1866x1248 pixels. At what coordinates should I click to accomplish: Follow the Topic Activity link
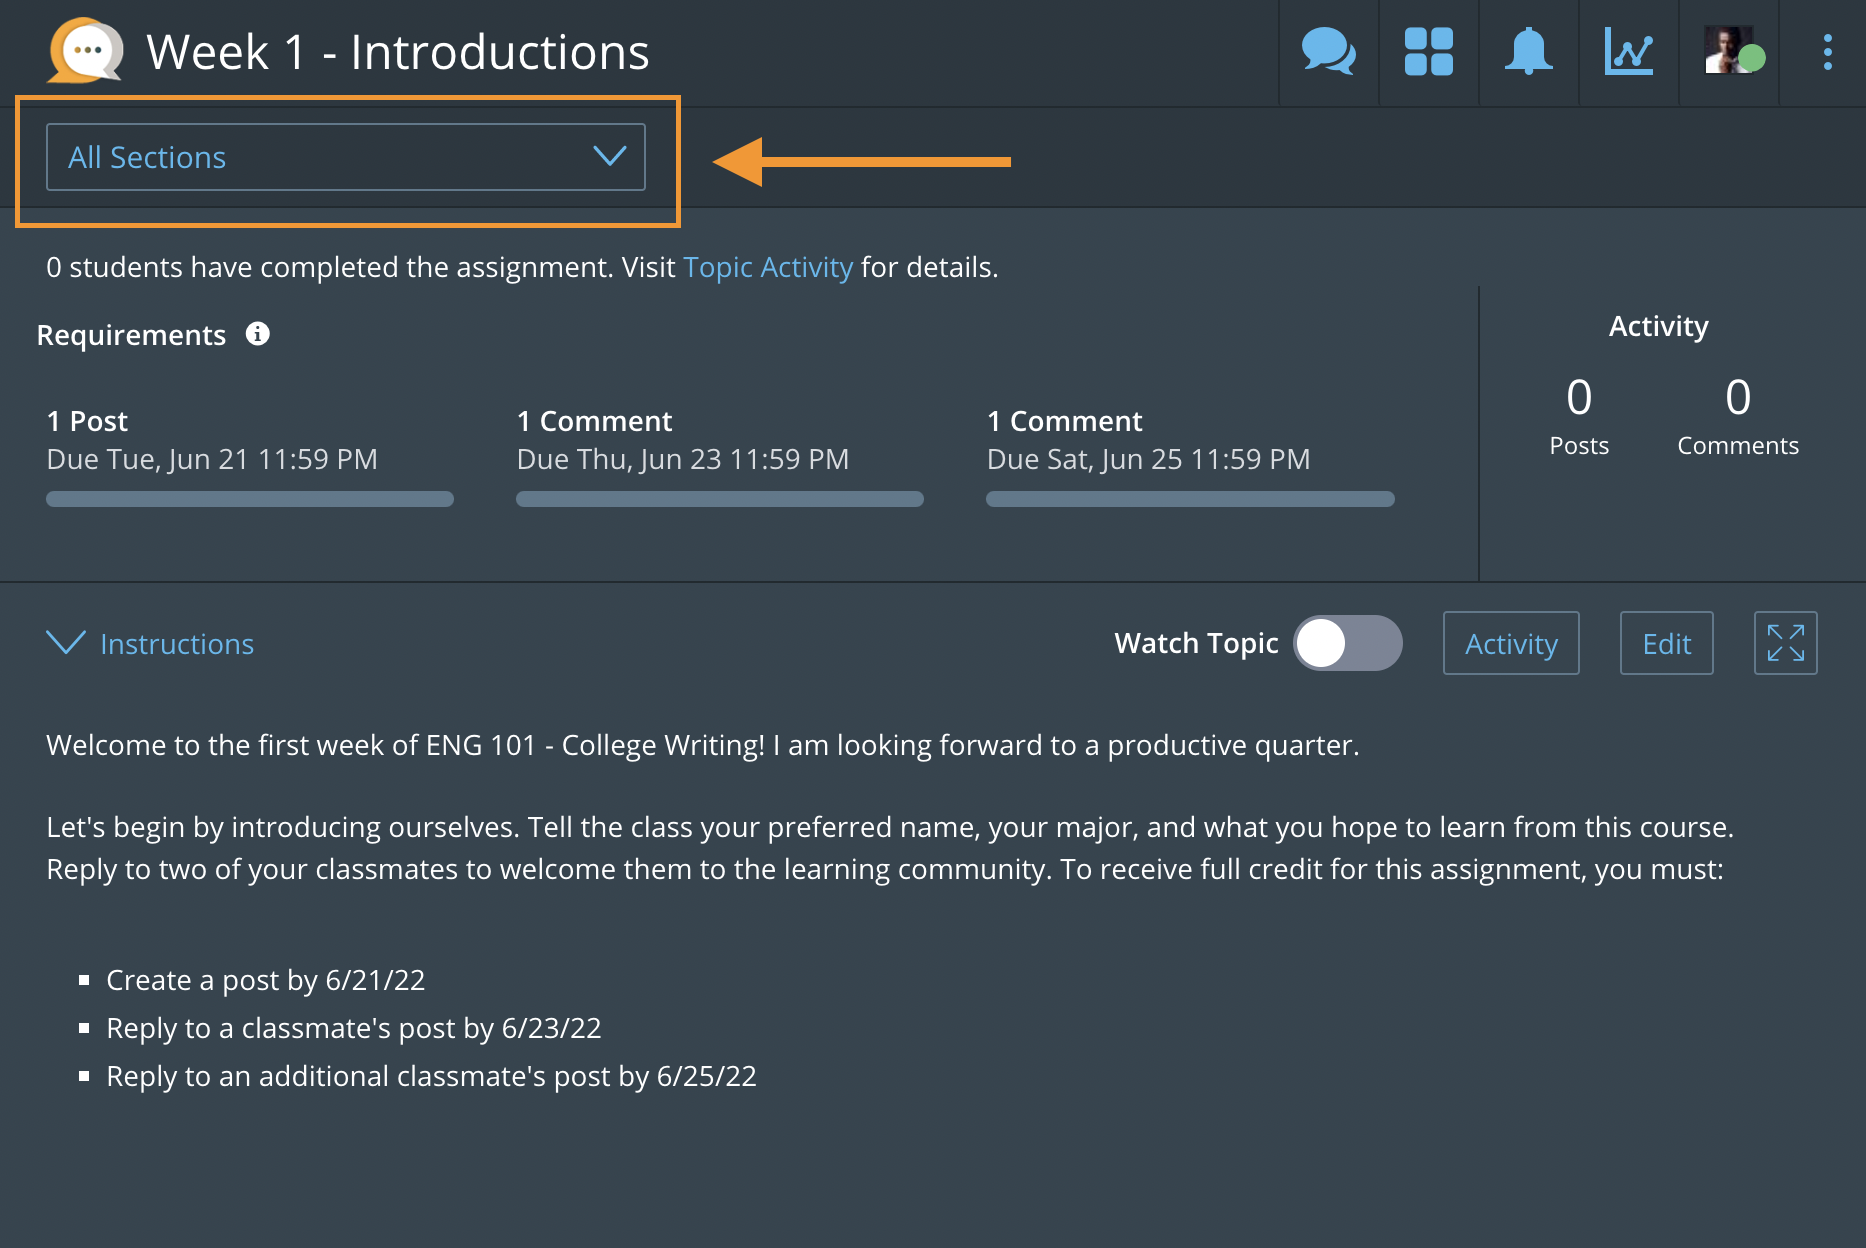pyautogui.click(x=767, y=267)
